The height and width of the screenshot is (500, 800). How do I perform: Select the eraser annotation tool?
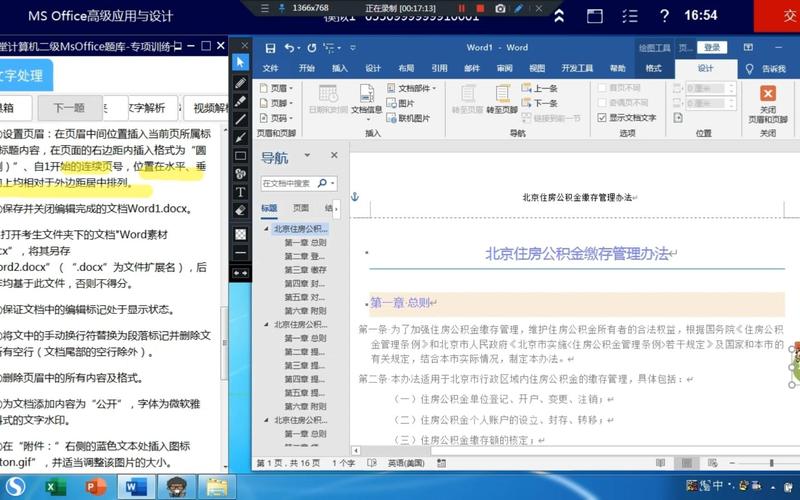pyautogui.click(x=240, y=210)
